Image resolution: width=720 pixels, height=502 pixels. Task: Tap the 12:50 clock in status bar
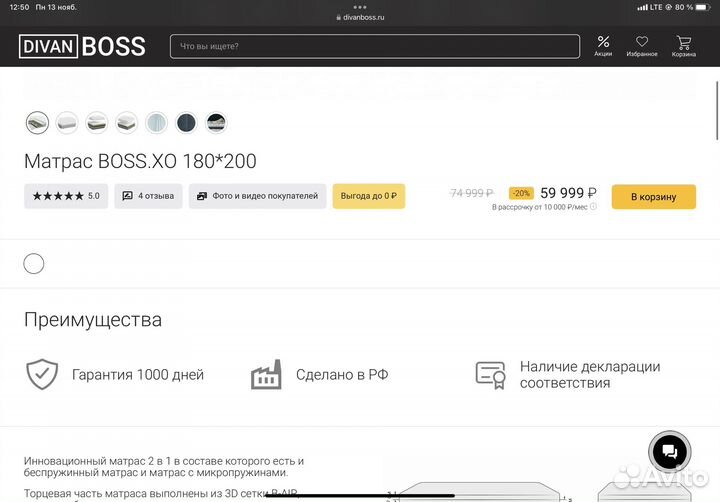(x=19, y=7)
